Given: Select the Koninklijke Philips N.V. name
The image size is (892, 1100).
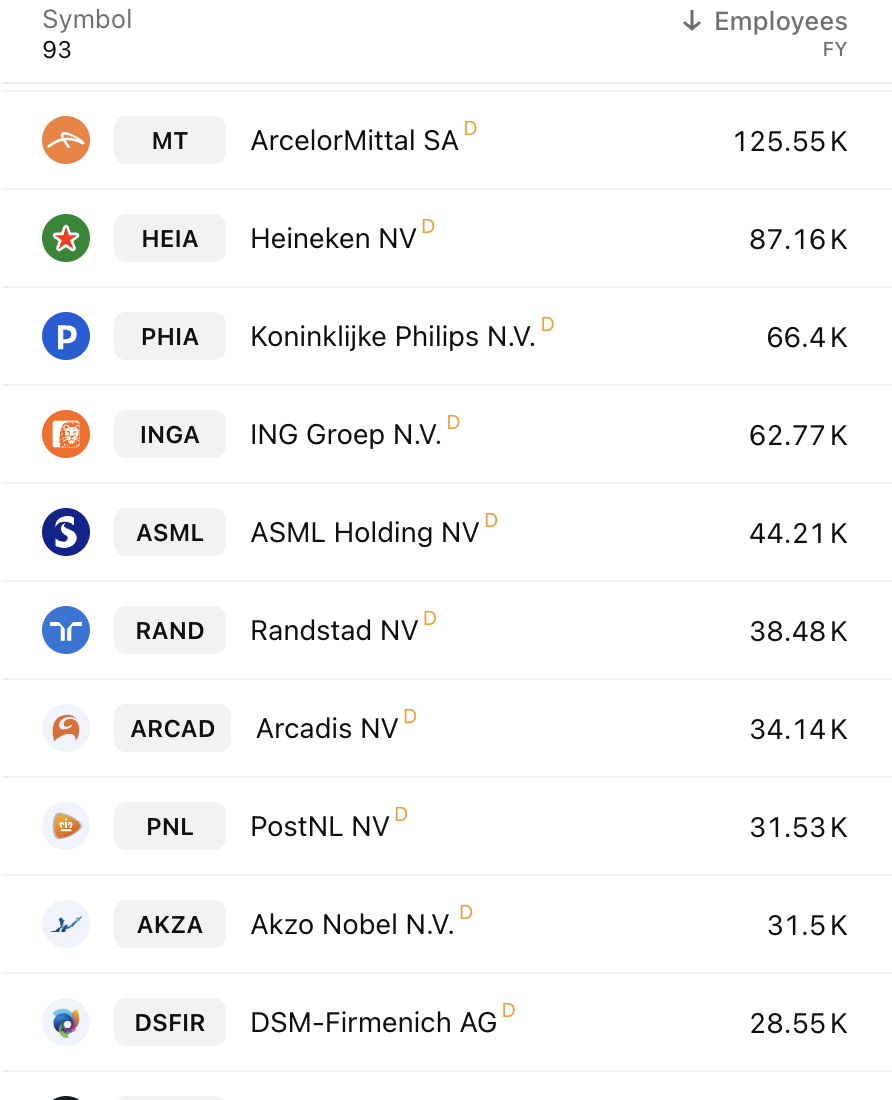Looking at the screenshot, I should pos(393,337).
